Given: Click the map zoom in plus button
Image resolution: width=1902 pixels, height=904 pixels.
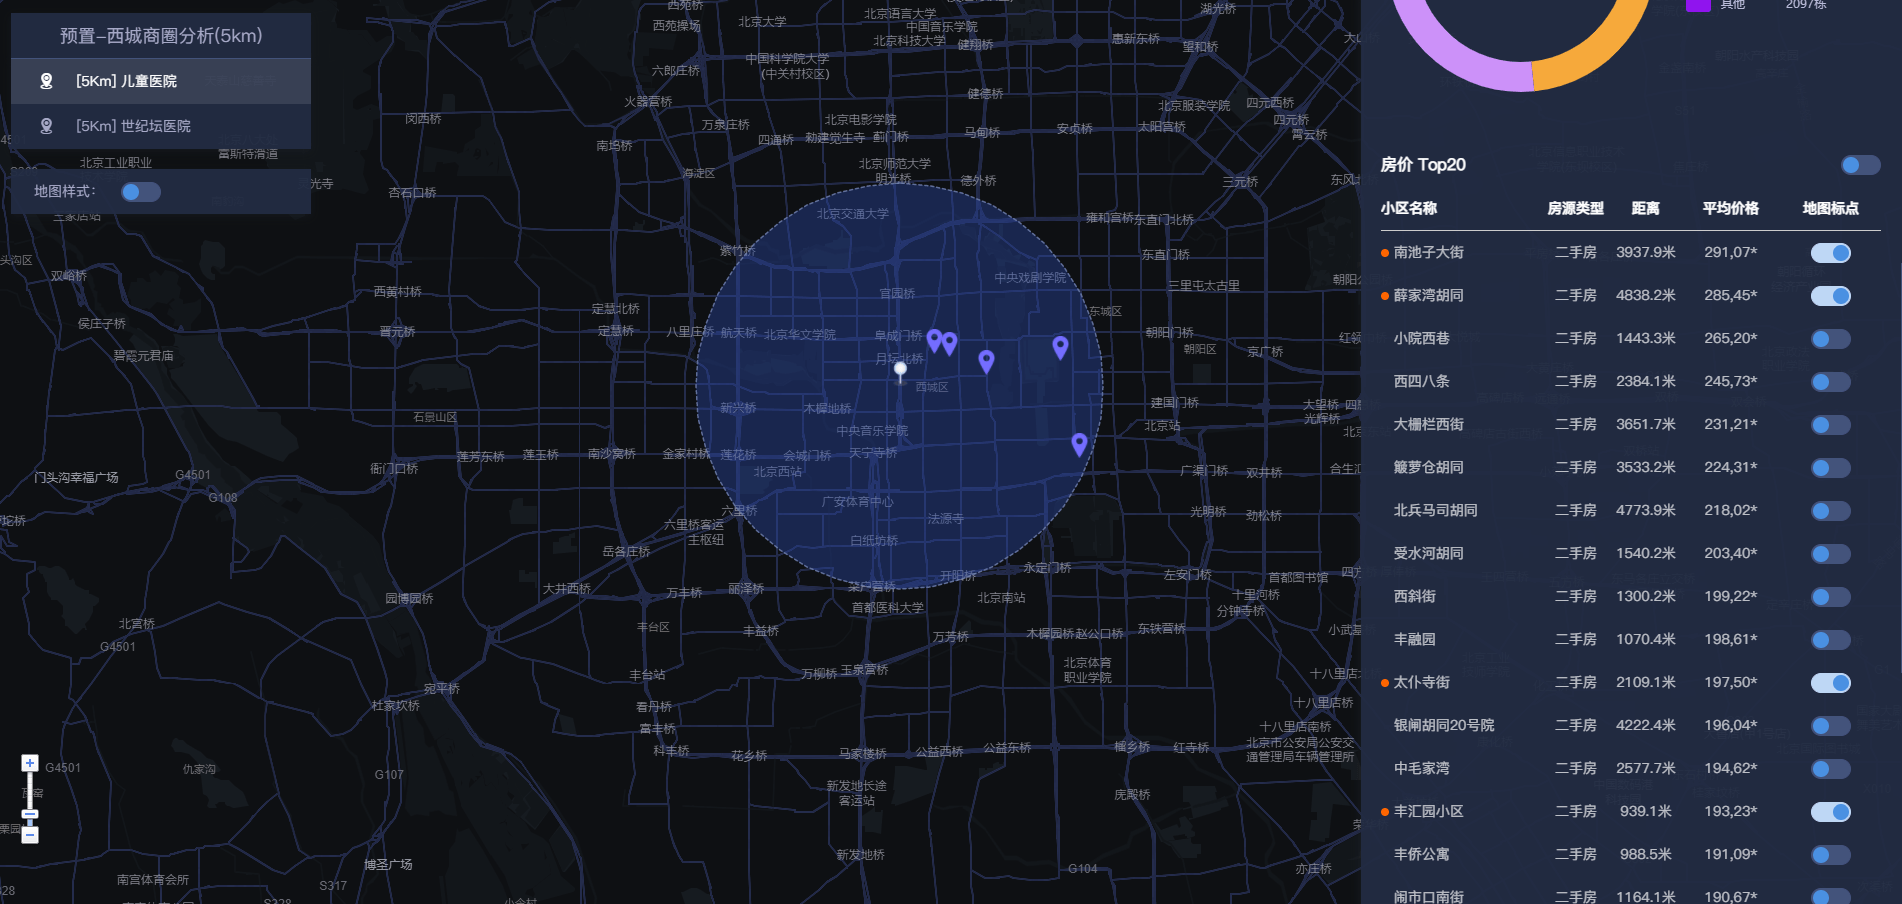Looking at the screenshot, I should pos(30,763).
